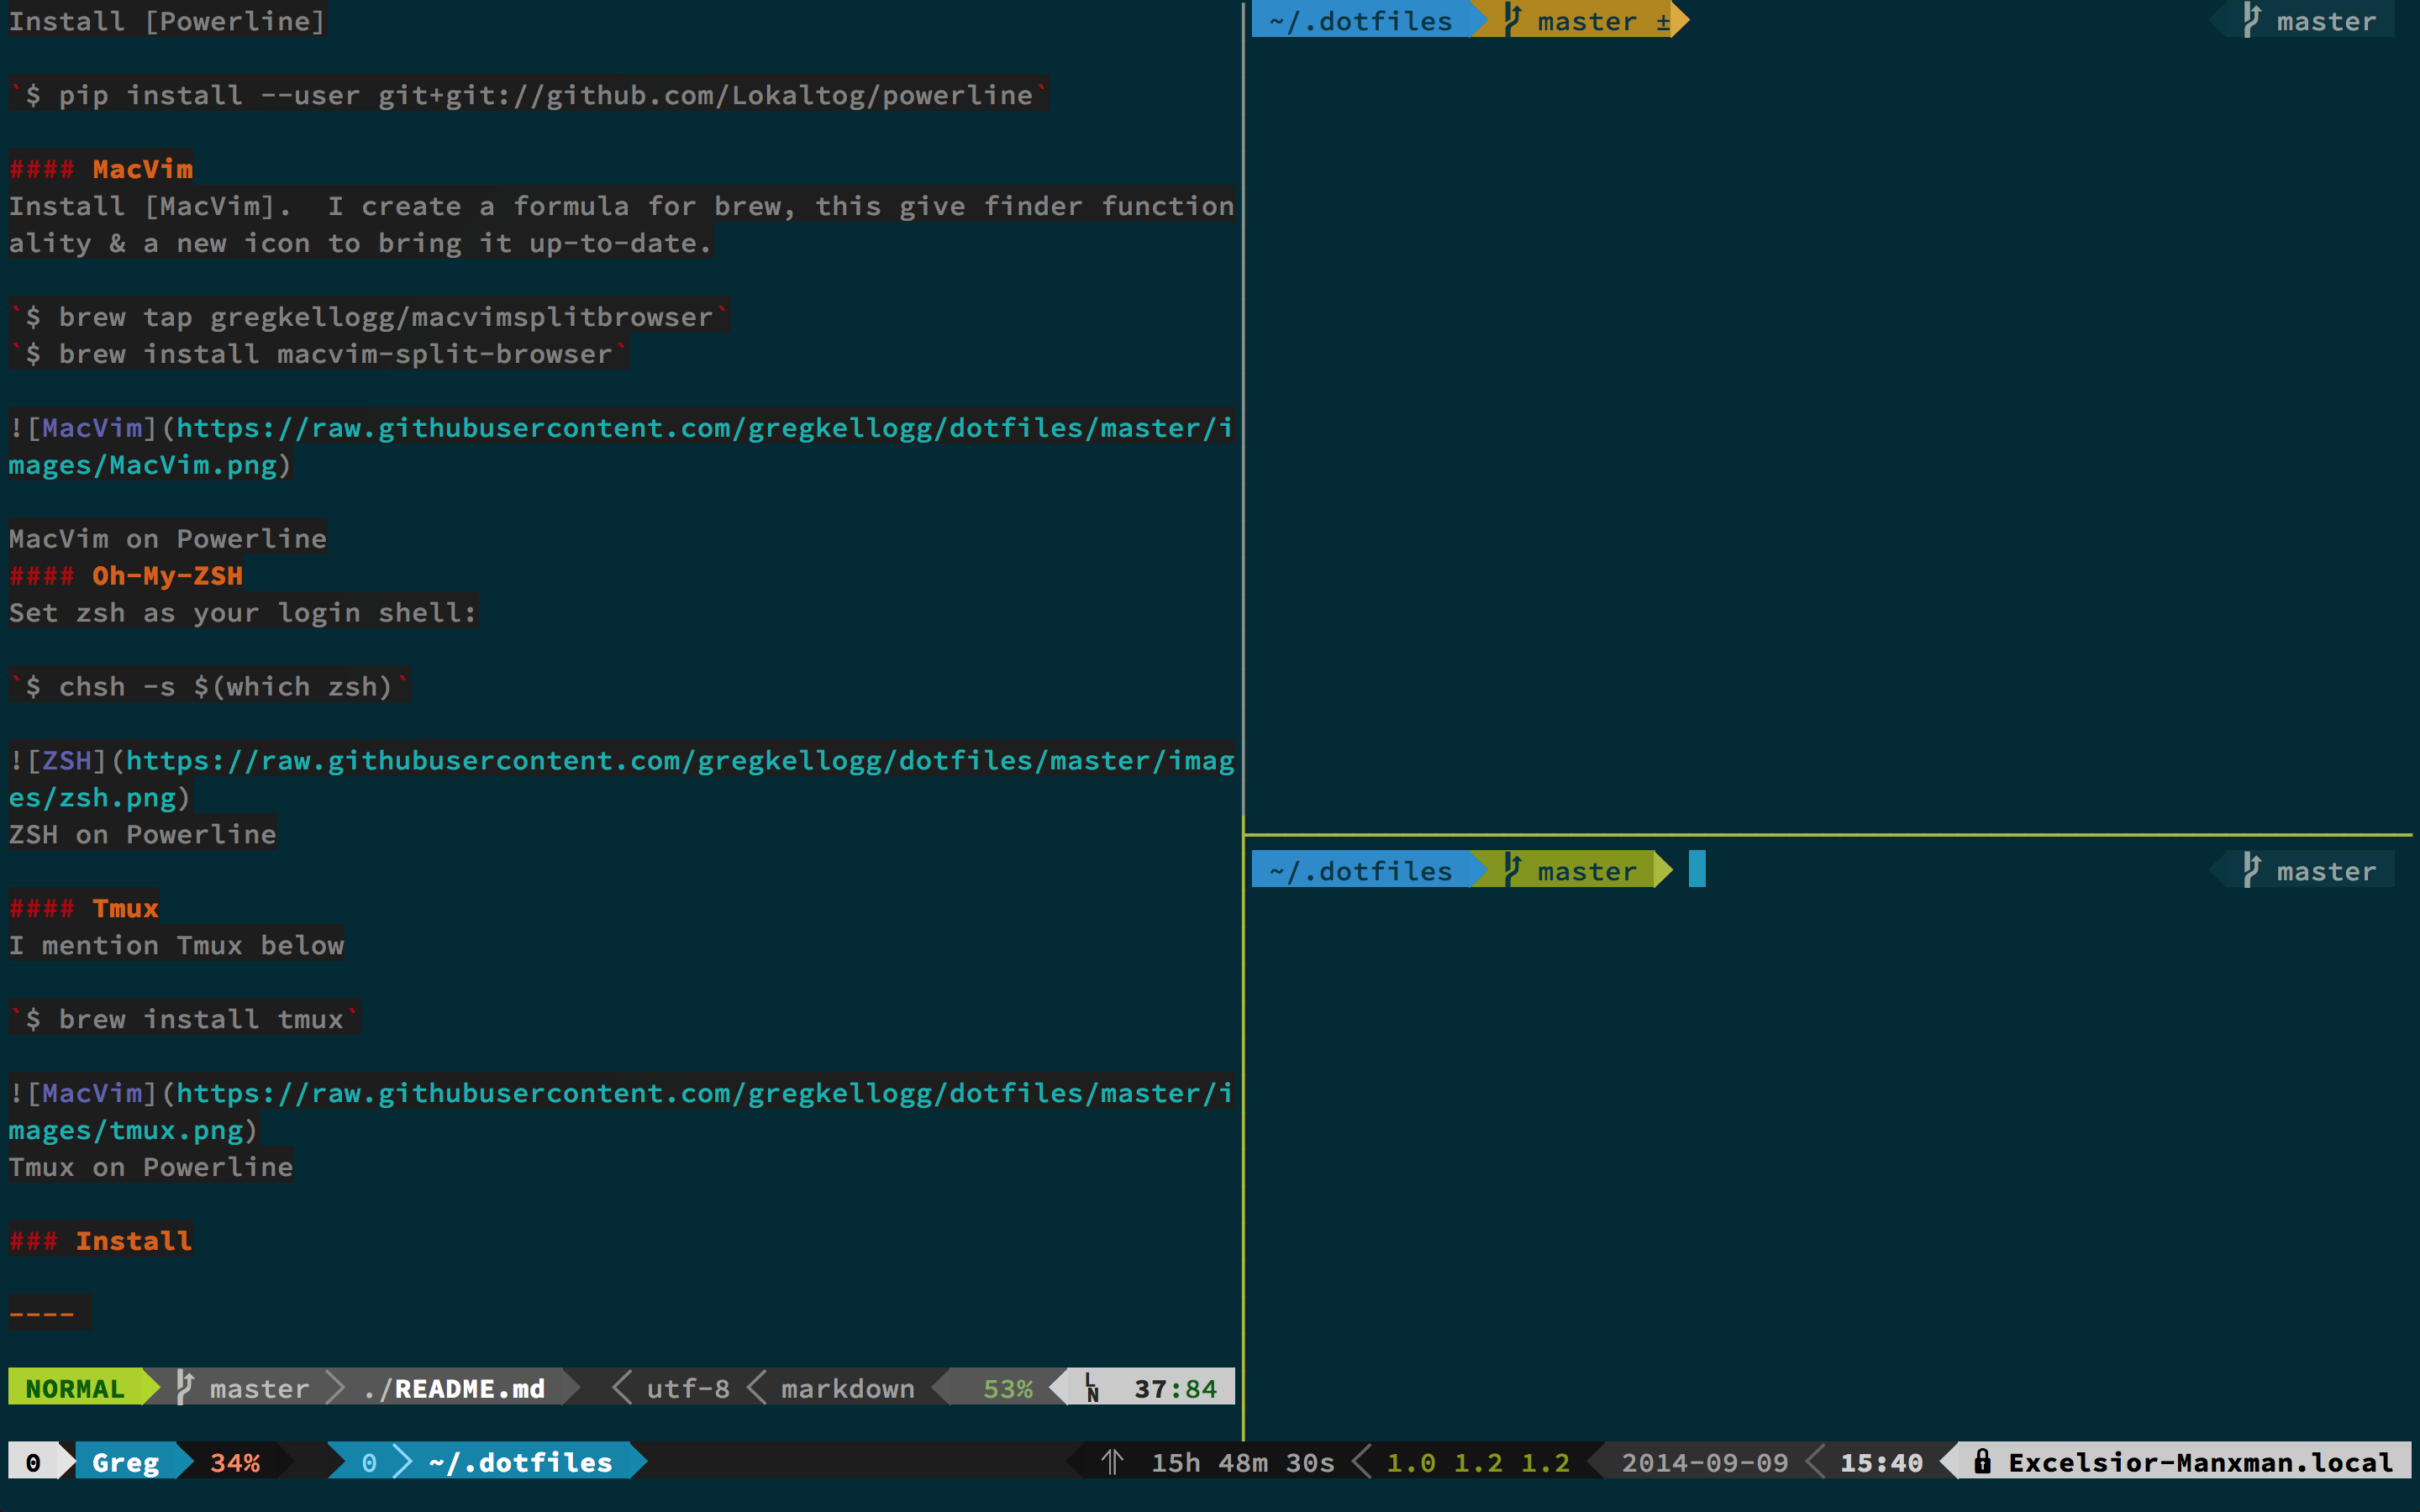Click the chevron after window index 0
Viewport: 2420px width, 1512px height.
[x=403, y=1462]
